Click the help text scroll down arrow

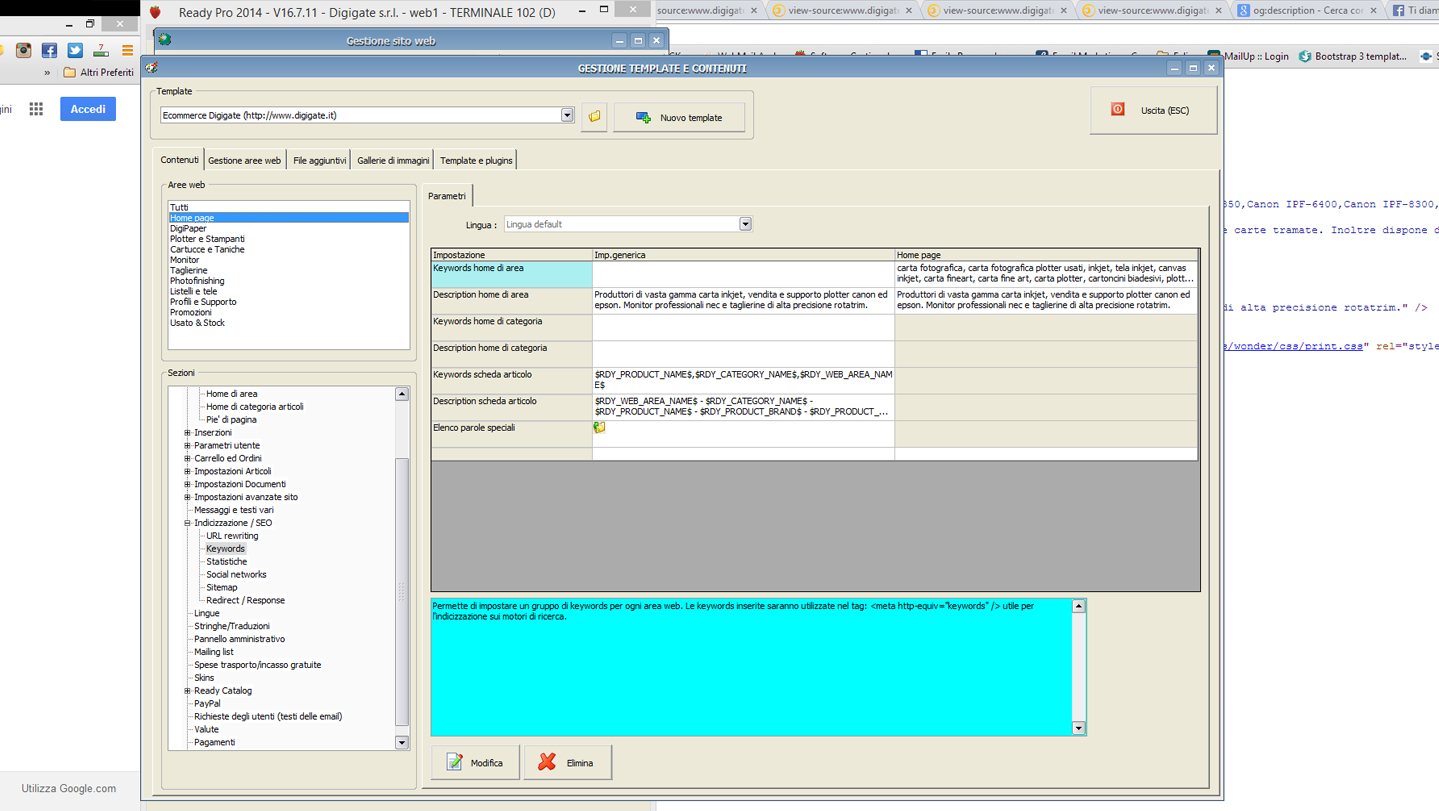click(1078, 728)
